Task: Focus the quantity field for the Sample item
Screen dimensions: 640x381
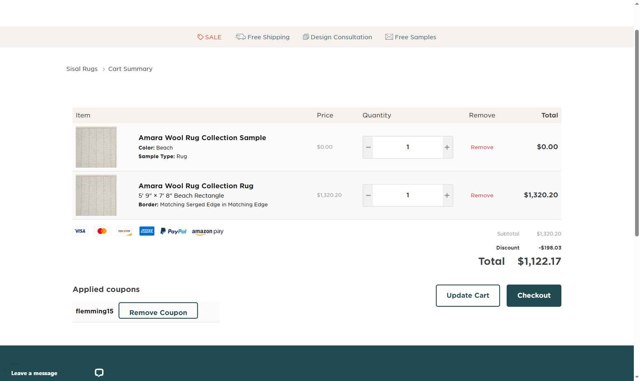Action: coord(408,147)
